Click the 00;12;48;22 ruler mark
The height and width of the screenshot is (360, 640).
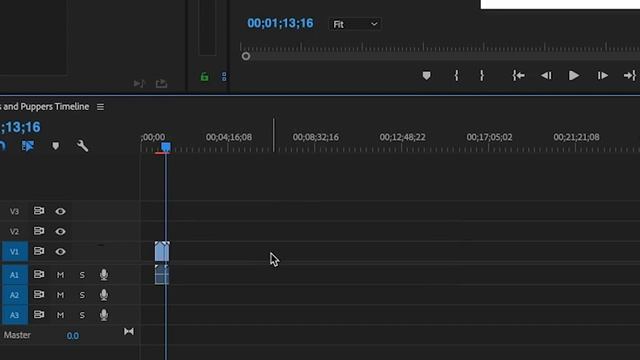[402, 137]
